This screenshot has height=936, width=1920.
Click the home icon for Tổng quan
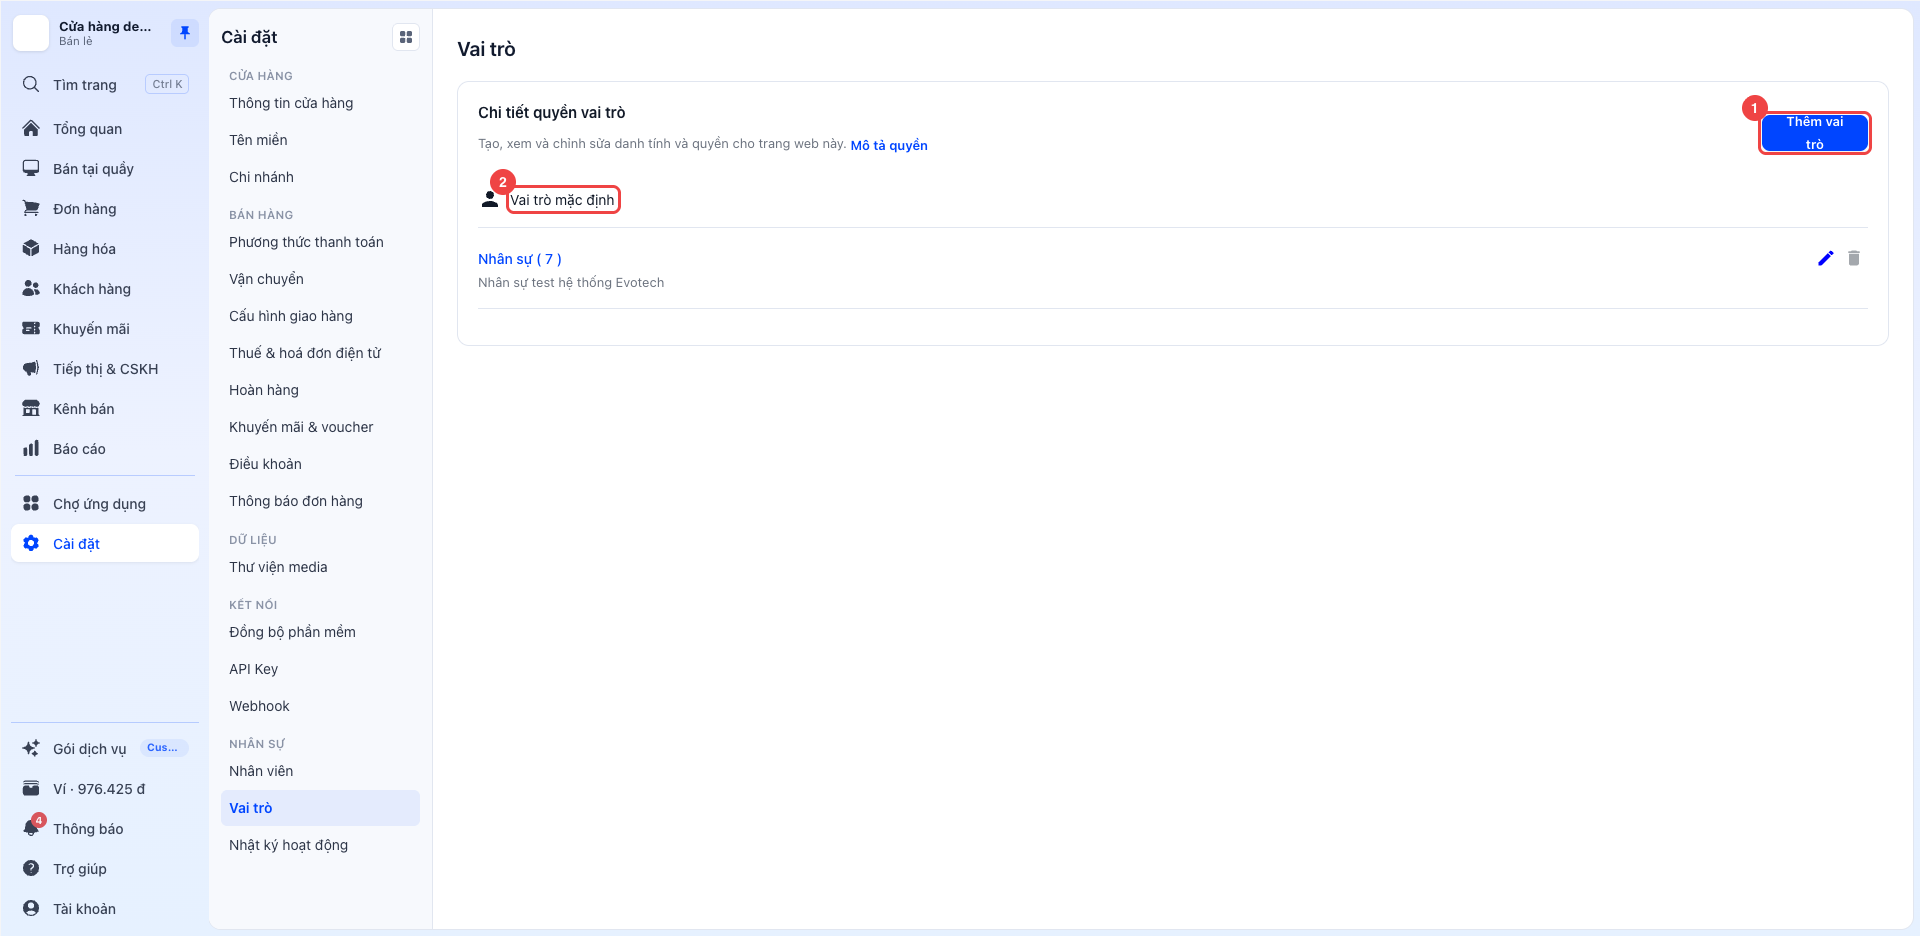click(x=31, y=128)
